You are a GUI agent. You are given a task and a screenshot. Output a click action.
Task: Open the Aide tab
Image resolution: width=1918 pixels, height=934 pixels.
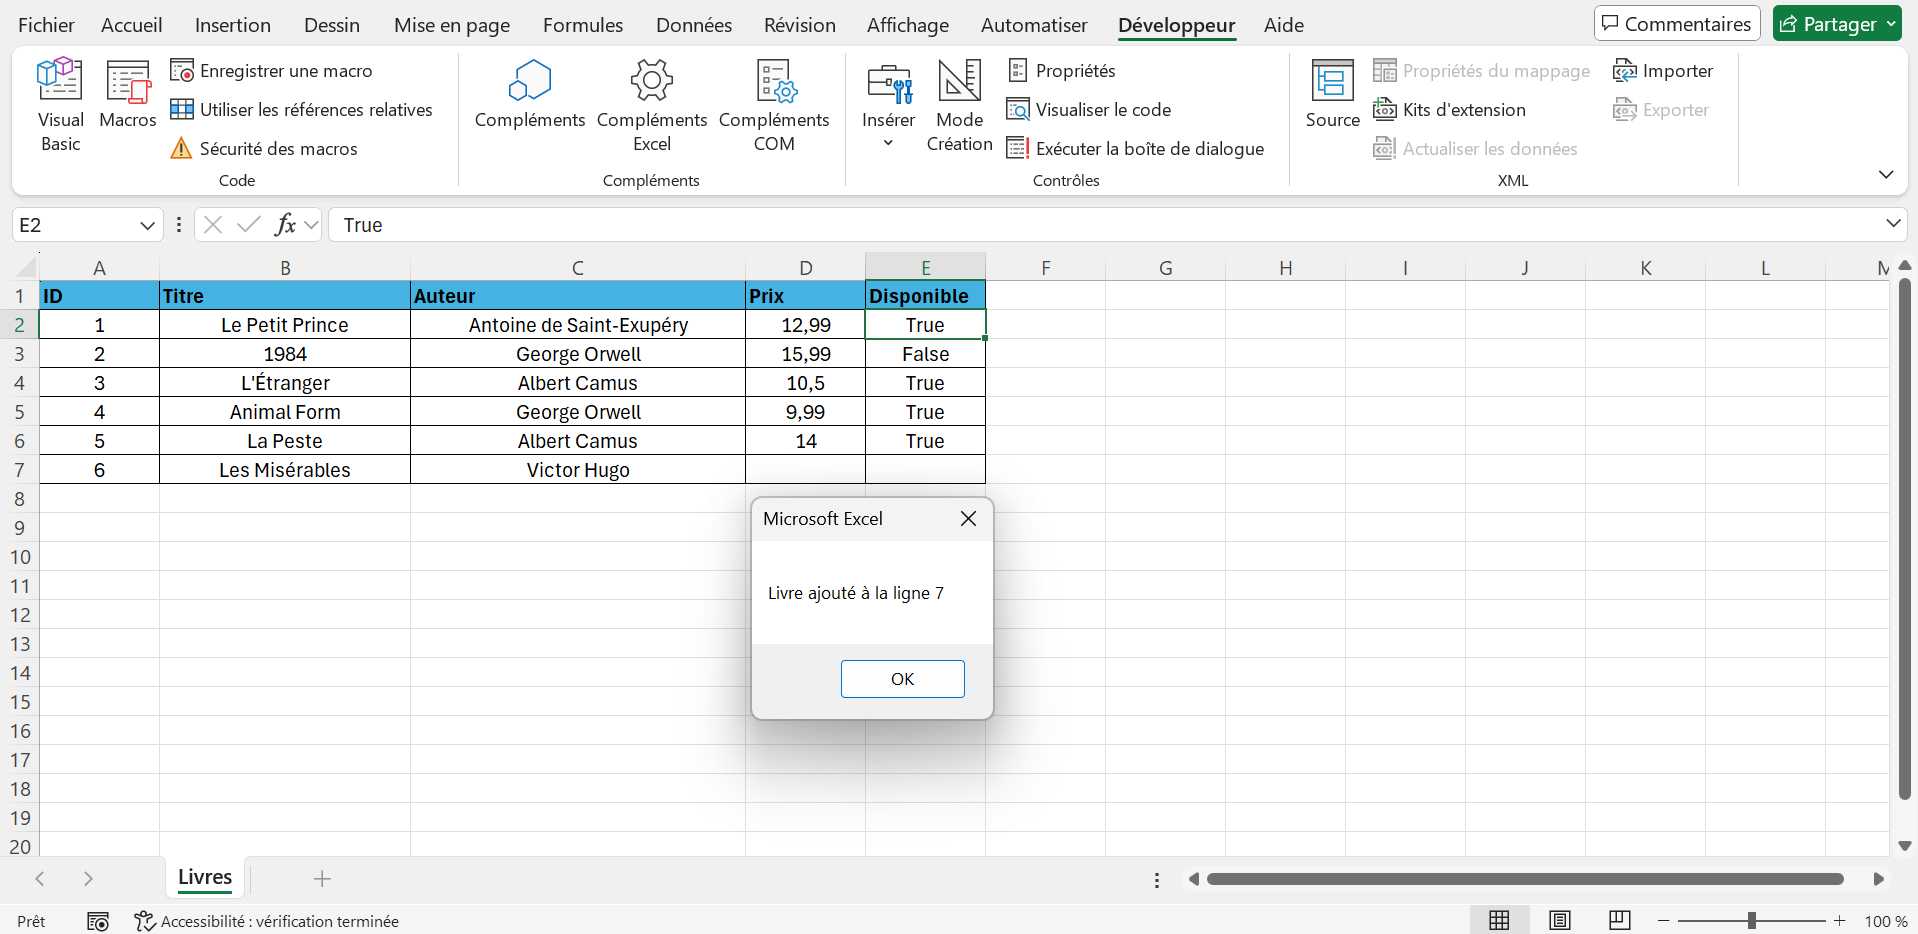click(x=1284, y=25)
